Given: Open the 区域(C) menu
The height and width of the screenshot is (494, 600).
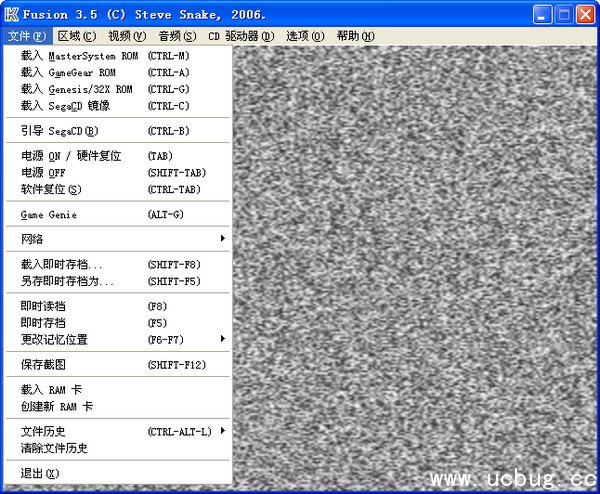Looking at the screenshot, I should [77, 36].
